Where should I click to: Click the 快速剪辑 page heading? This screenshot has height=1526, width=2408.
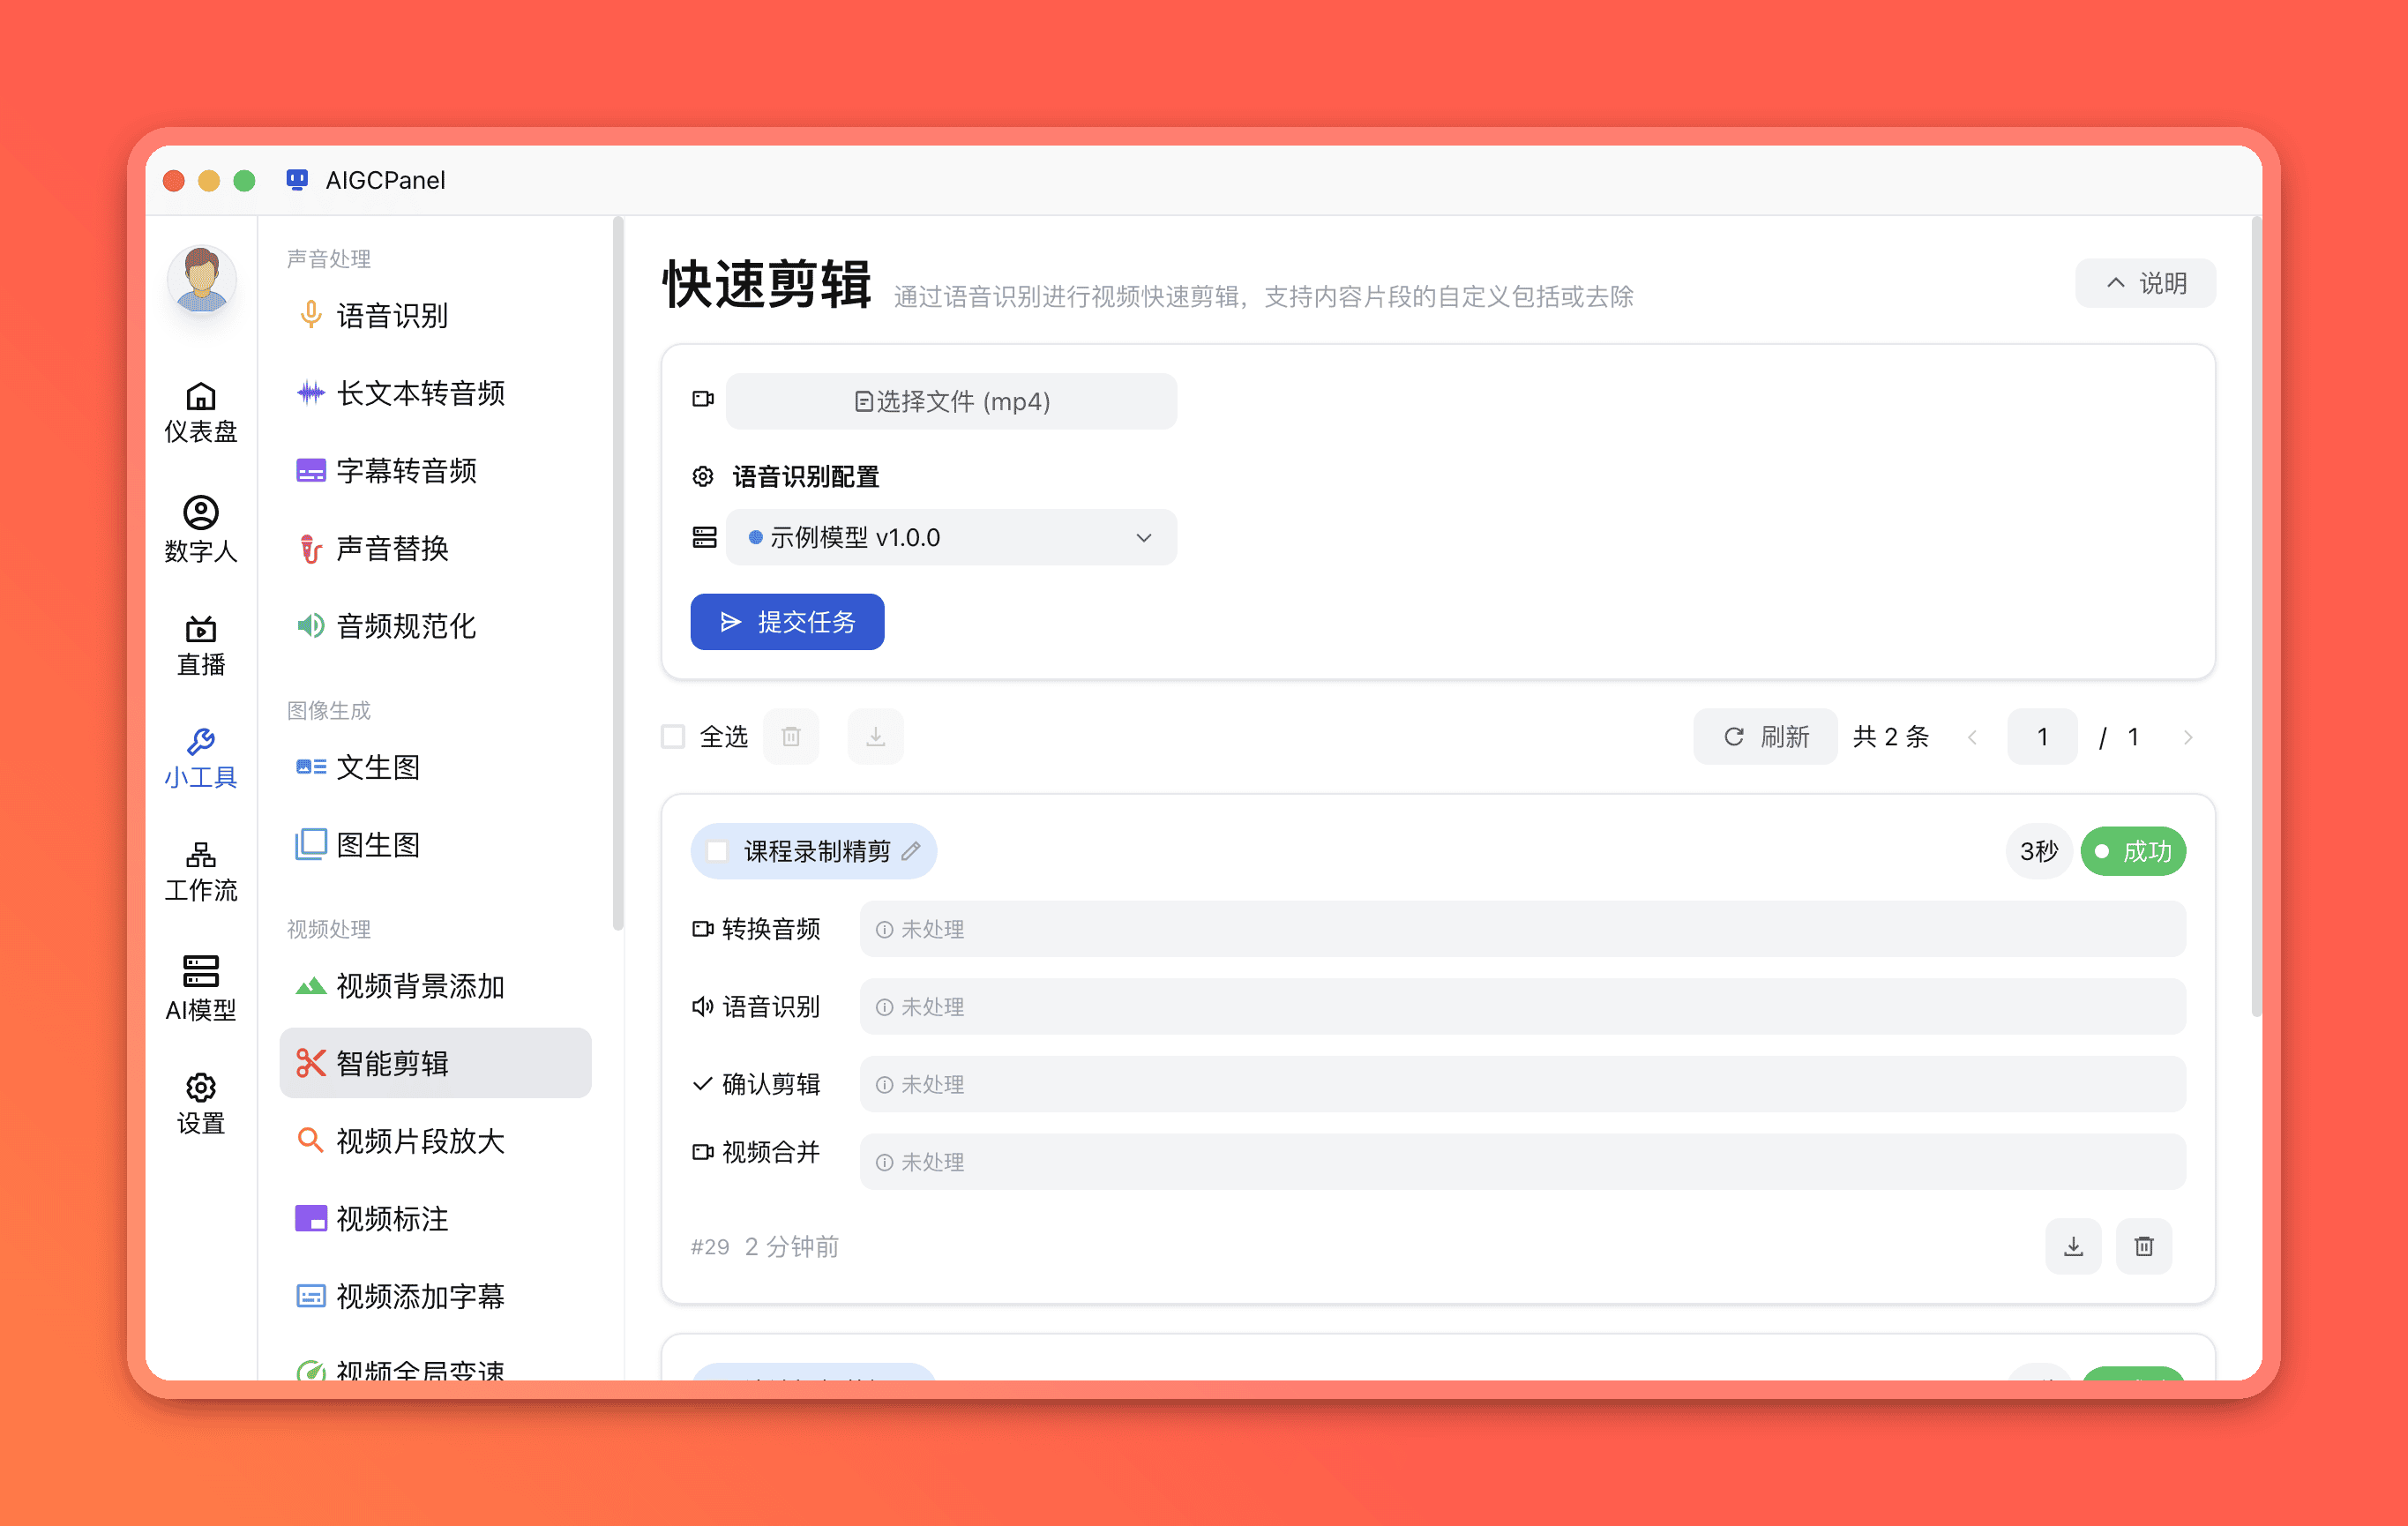pyautogui.click(x=767, y=285)
